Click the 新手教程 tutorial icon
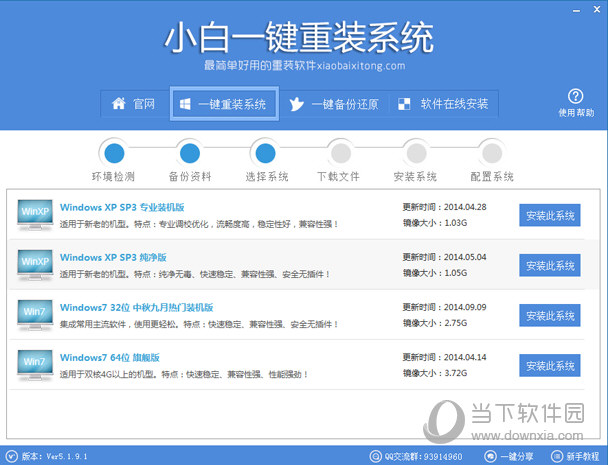The width and height of the screenshot is (608, 465). [x=557, y=456]
